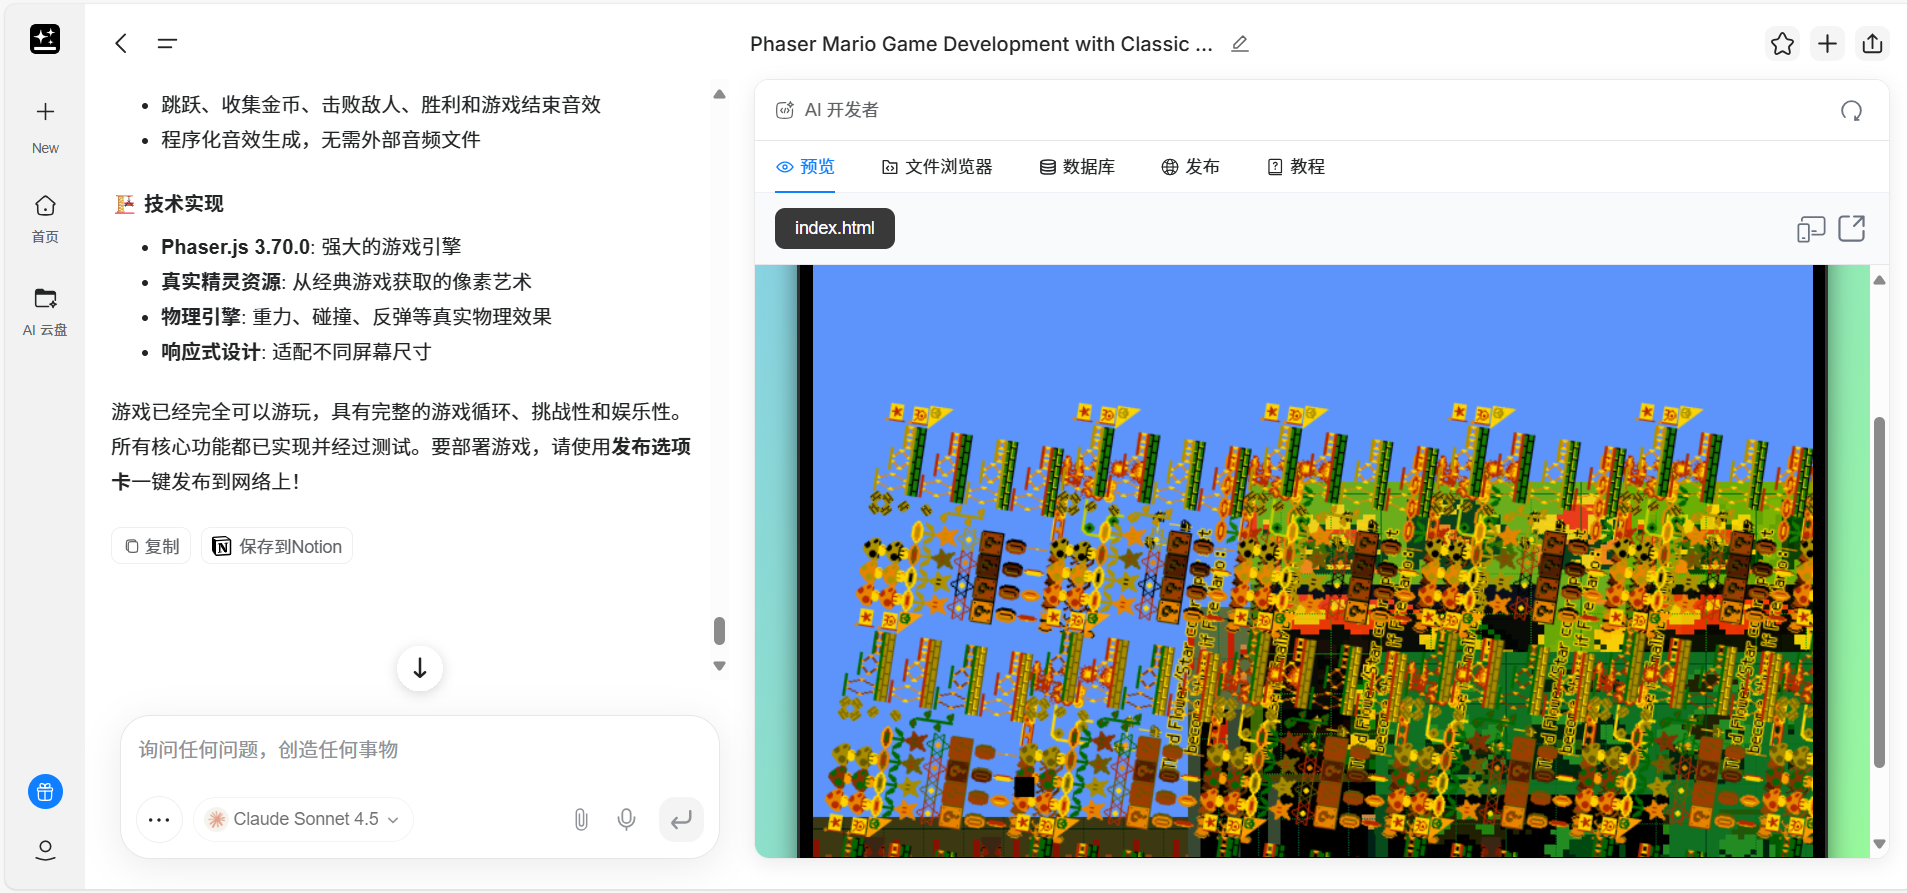The height and width of the screenshot is (893, 1907).
Task: Click the gift icon in sidebar
Action: (x=45, y=792)
